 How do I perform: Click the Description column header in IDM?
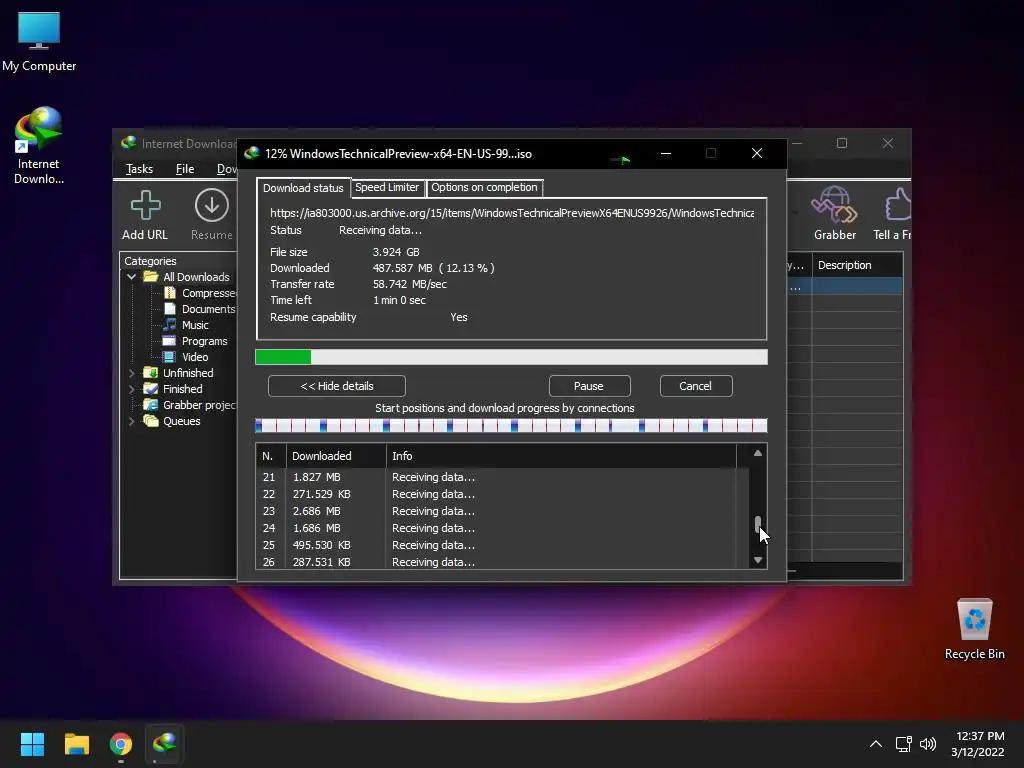(857, 265)
